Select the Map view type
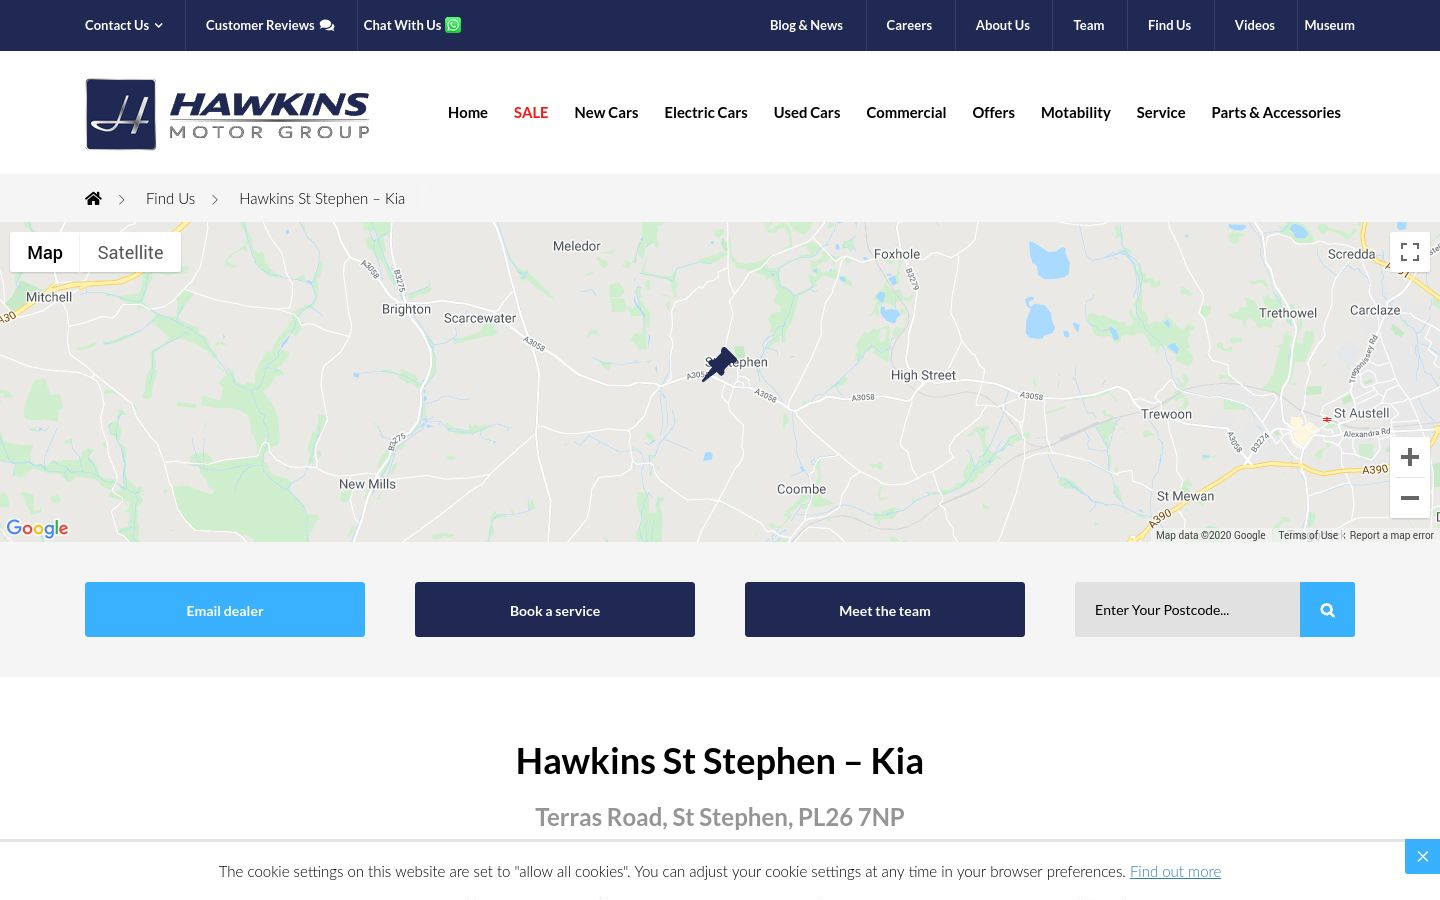Viewport: 1440px width, 900px height. point(45,252)
